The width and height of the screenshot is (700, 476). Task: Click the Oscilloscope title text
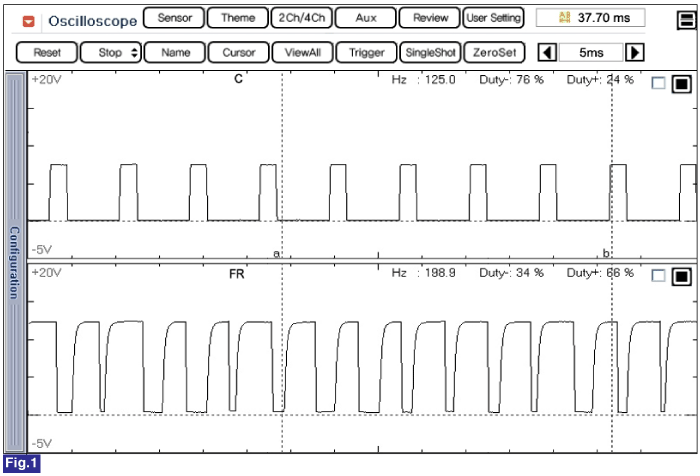(x=92, y=21)
